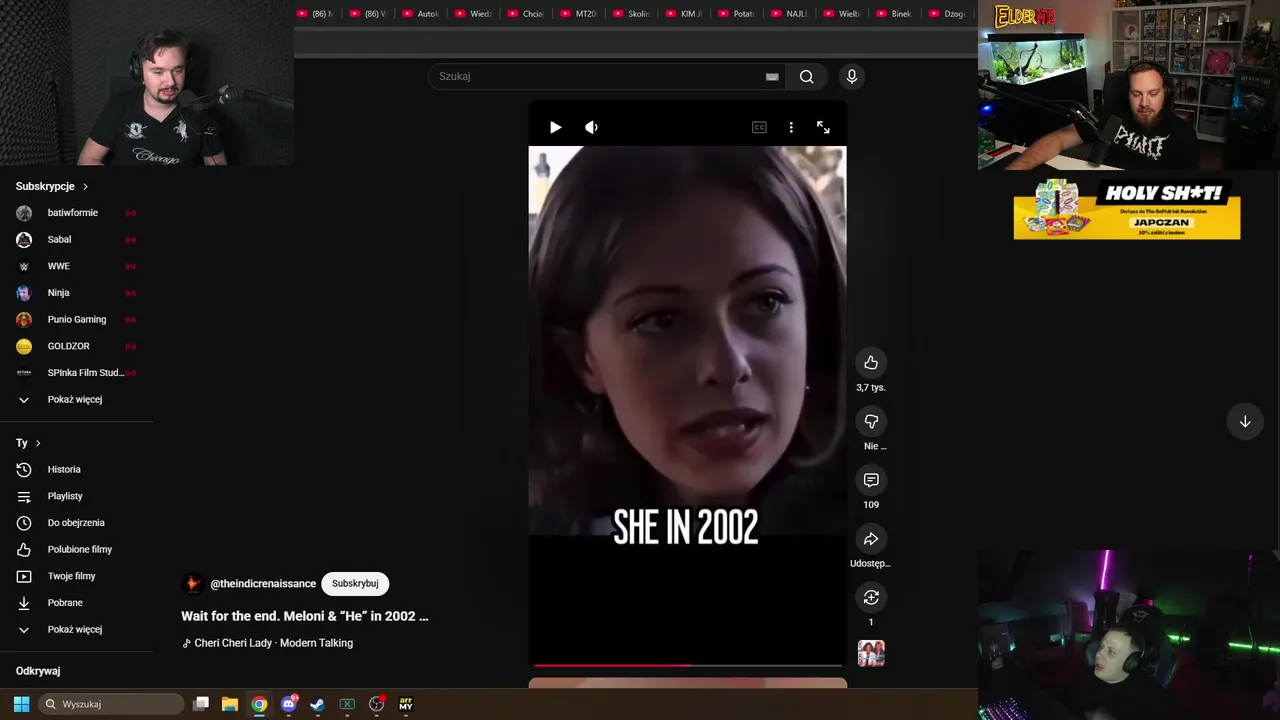Image resolution: width=1280 pixels, height=720 pixels.
Task: Open the three-dot more options menu
Action: click(x=791, y=127)
